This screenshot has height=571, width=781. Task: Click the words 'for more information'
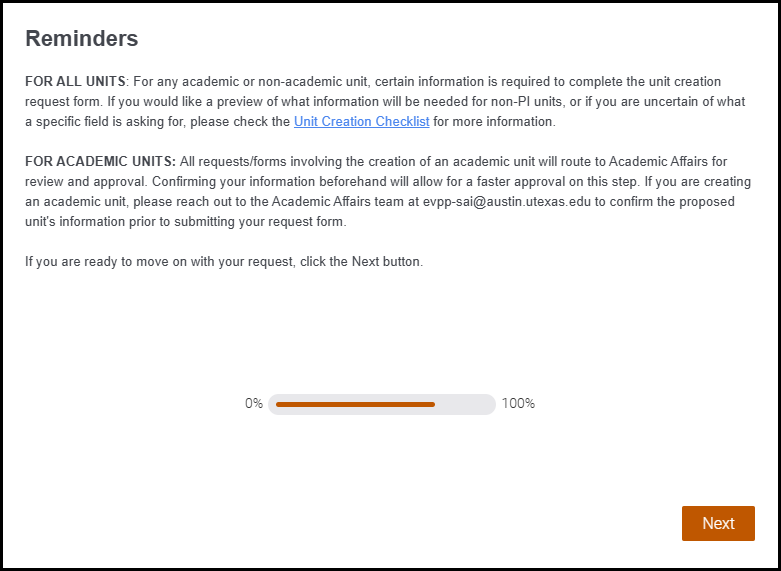pyautogui.click(x=493, y=122)
